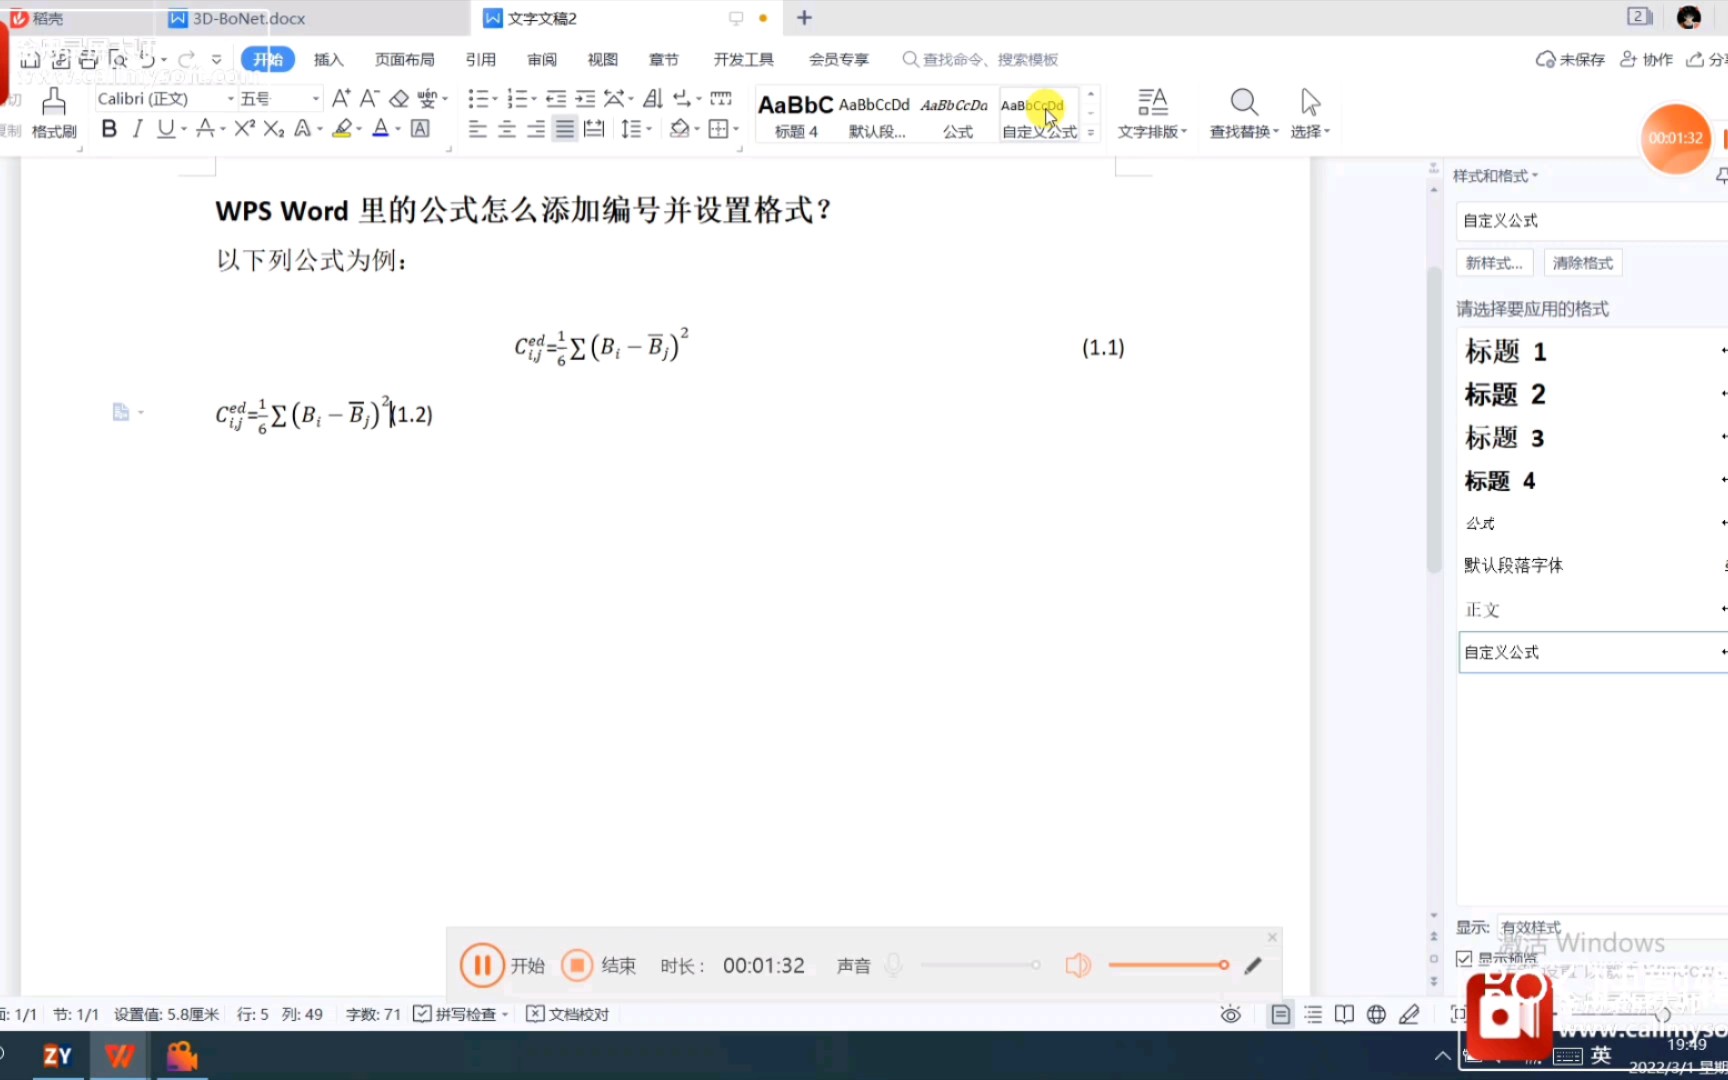Apply highlight color to text
Viewport: 1728px width, 1080px height.
pos(340,129)
